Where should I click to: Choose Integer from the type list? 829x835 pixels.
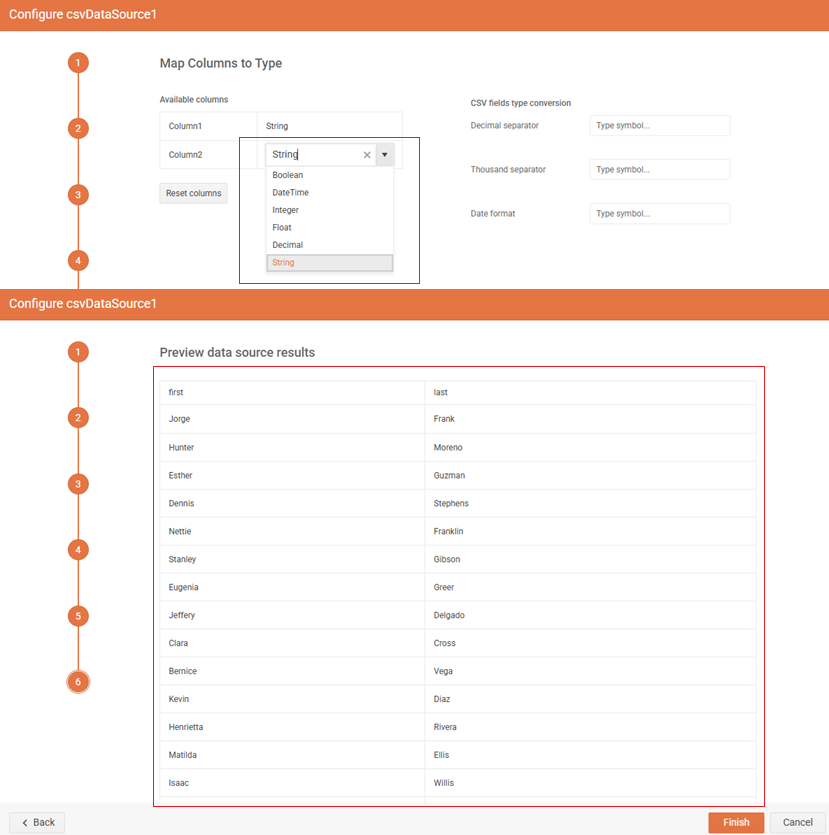point(330,210)
